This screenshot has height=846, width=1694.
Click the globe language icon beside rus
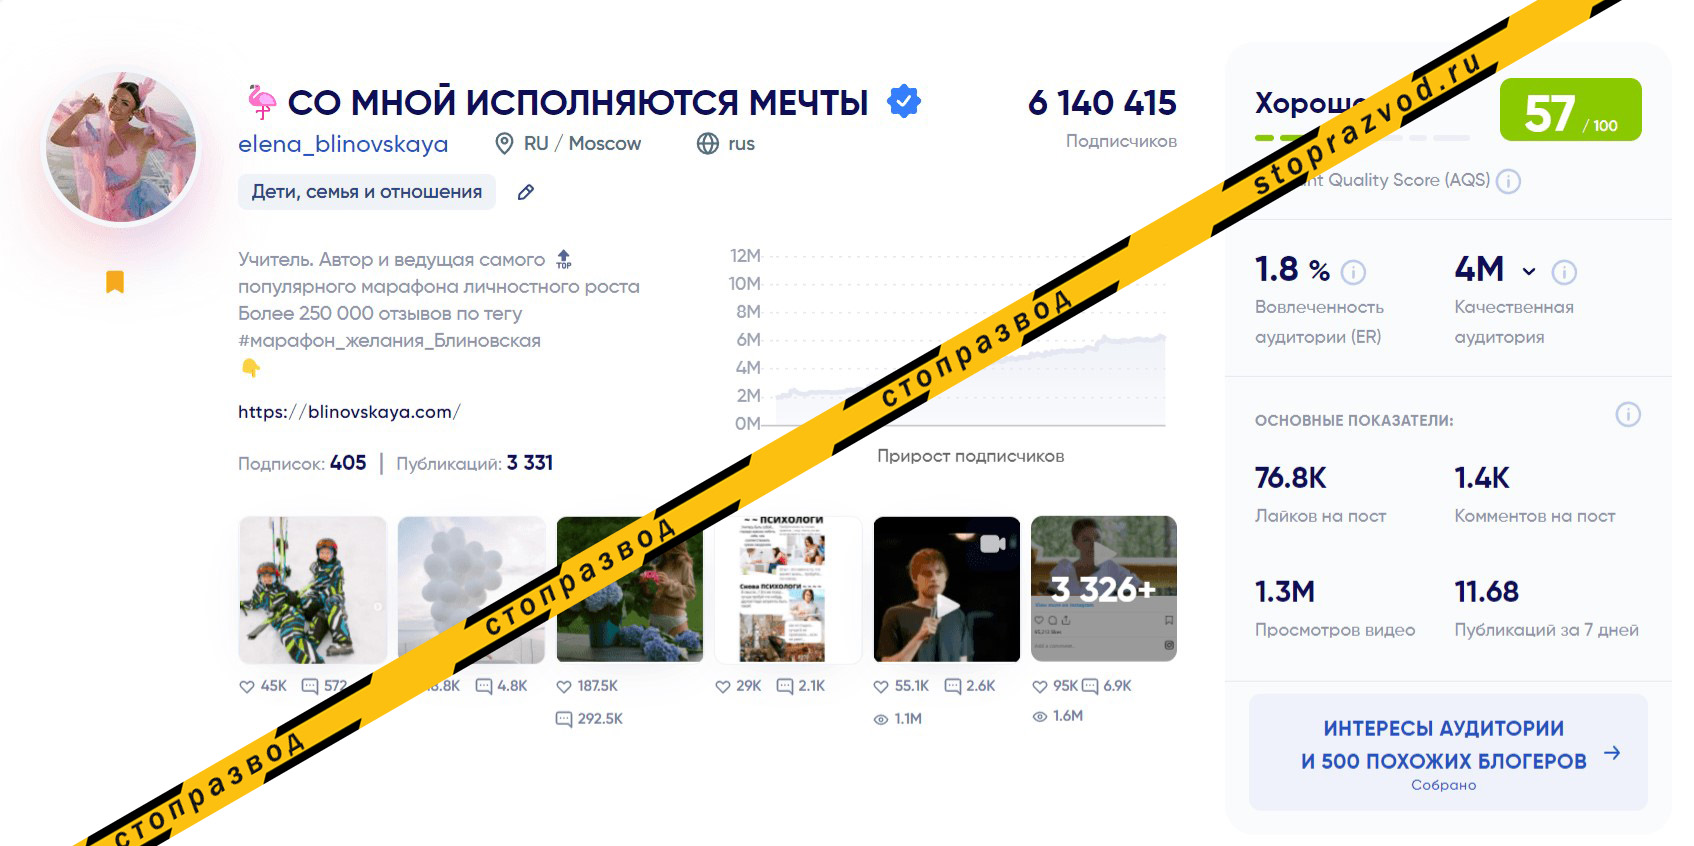[708, 144]
